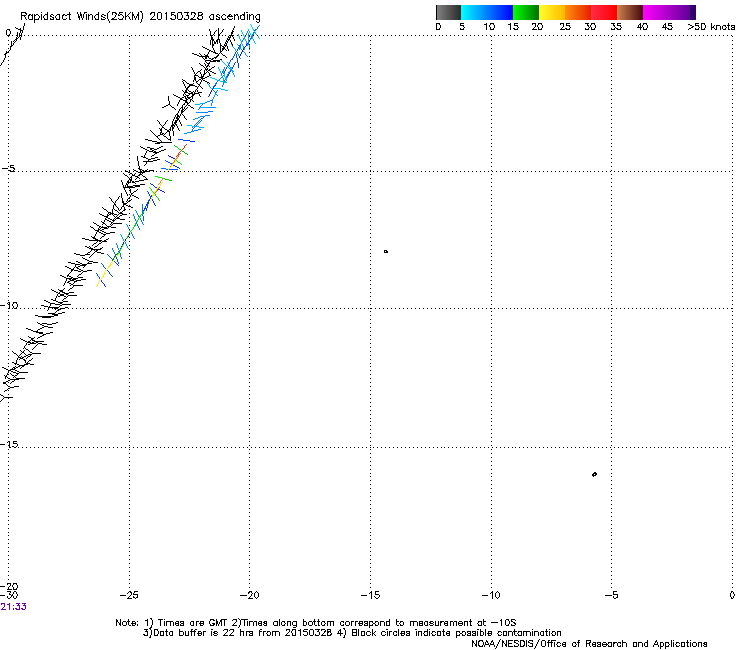Click the small island outline near -15 longitude
This screenshot has width=740, height=650.
tap(386, 252)
